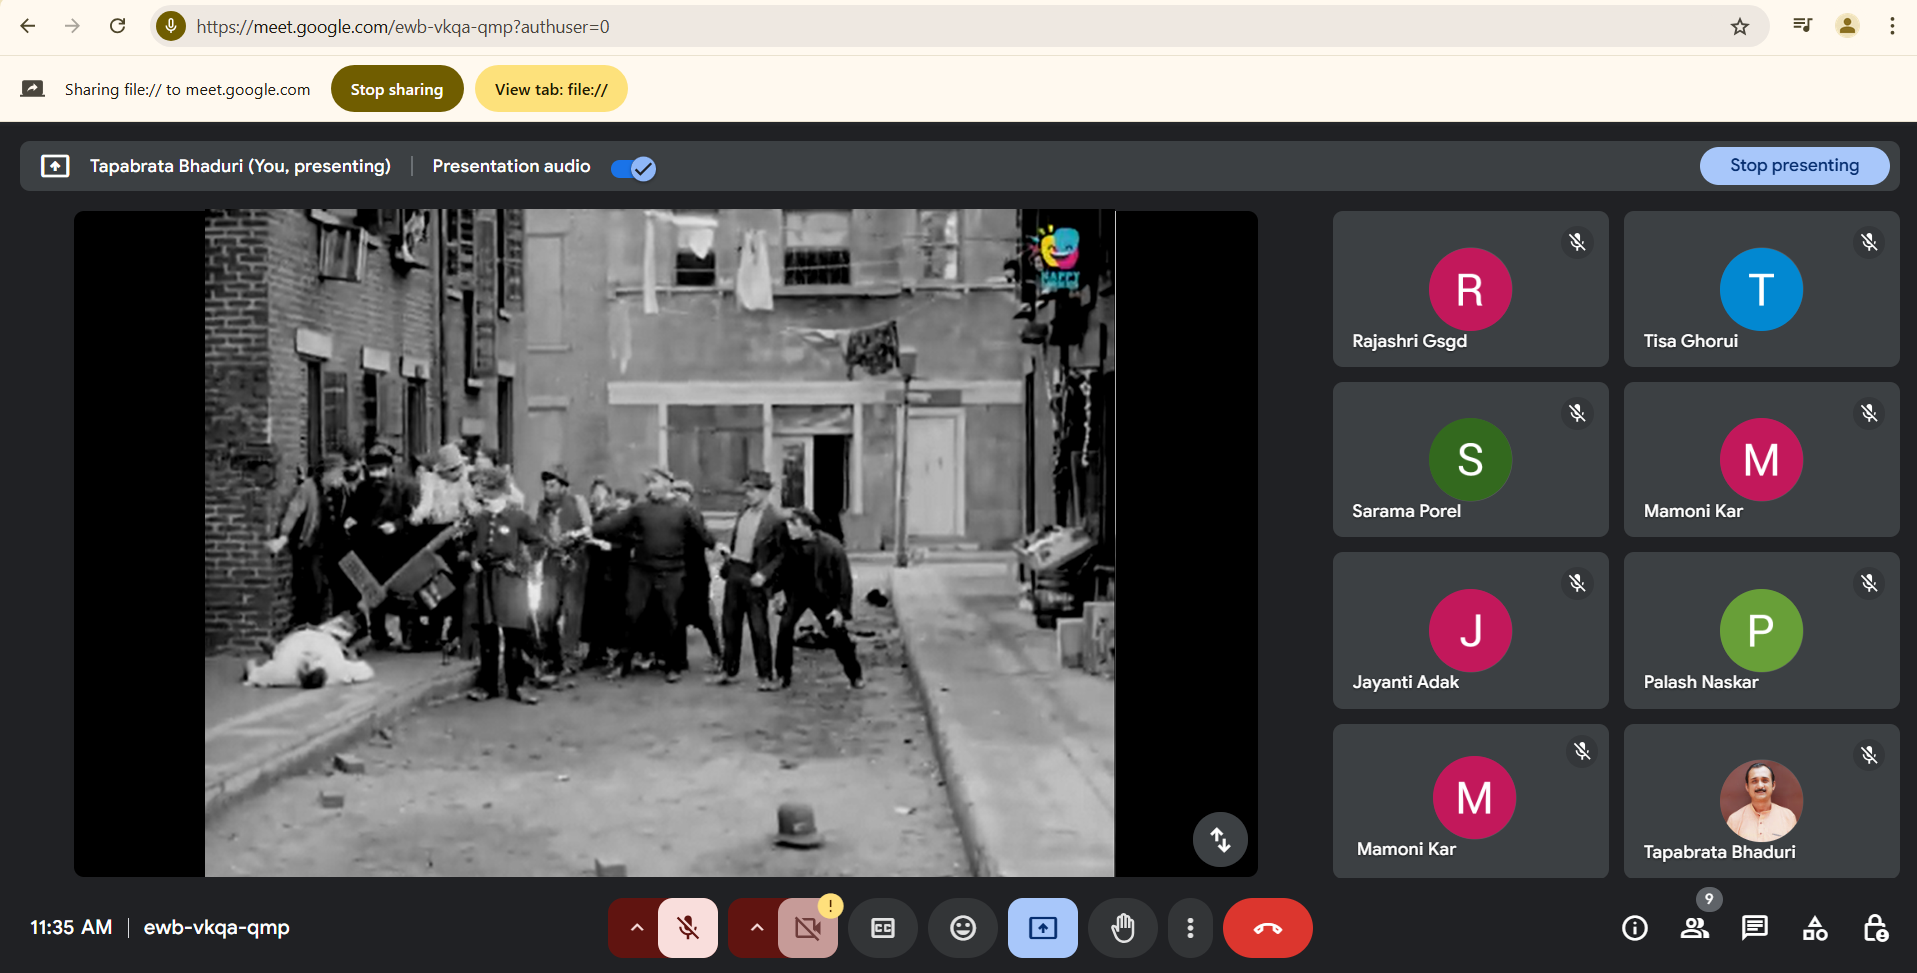1917x973 pixels.
Task: Click the presenting screen icon beside Tapabrata Bhaduri
Action: (x=55, y=166)
